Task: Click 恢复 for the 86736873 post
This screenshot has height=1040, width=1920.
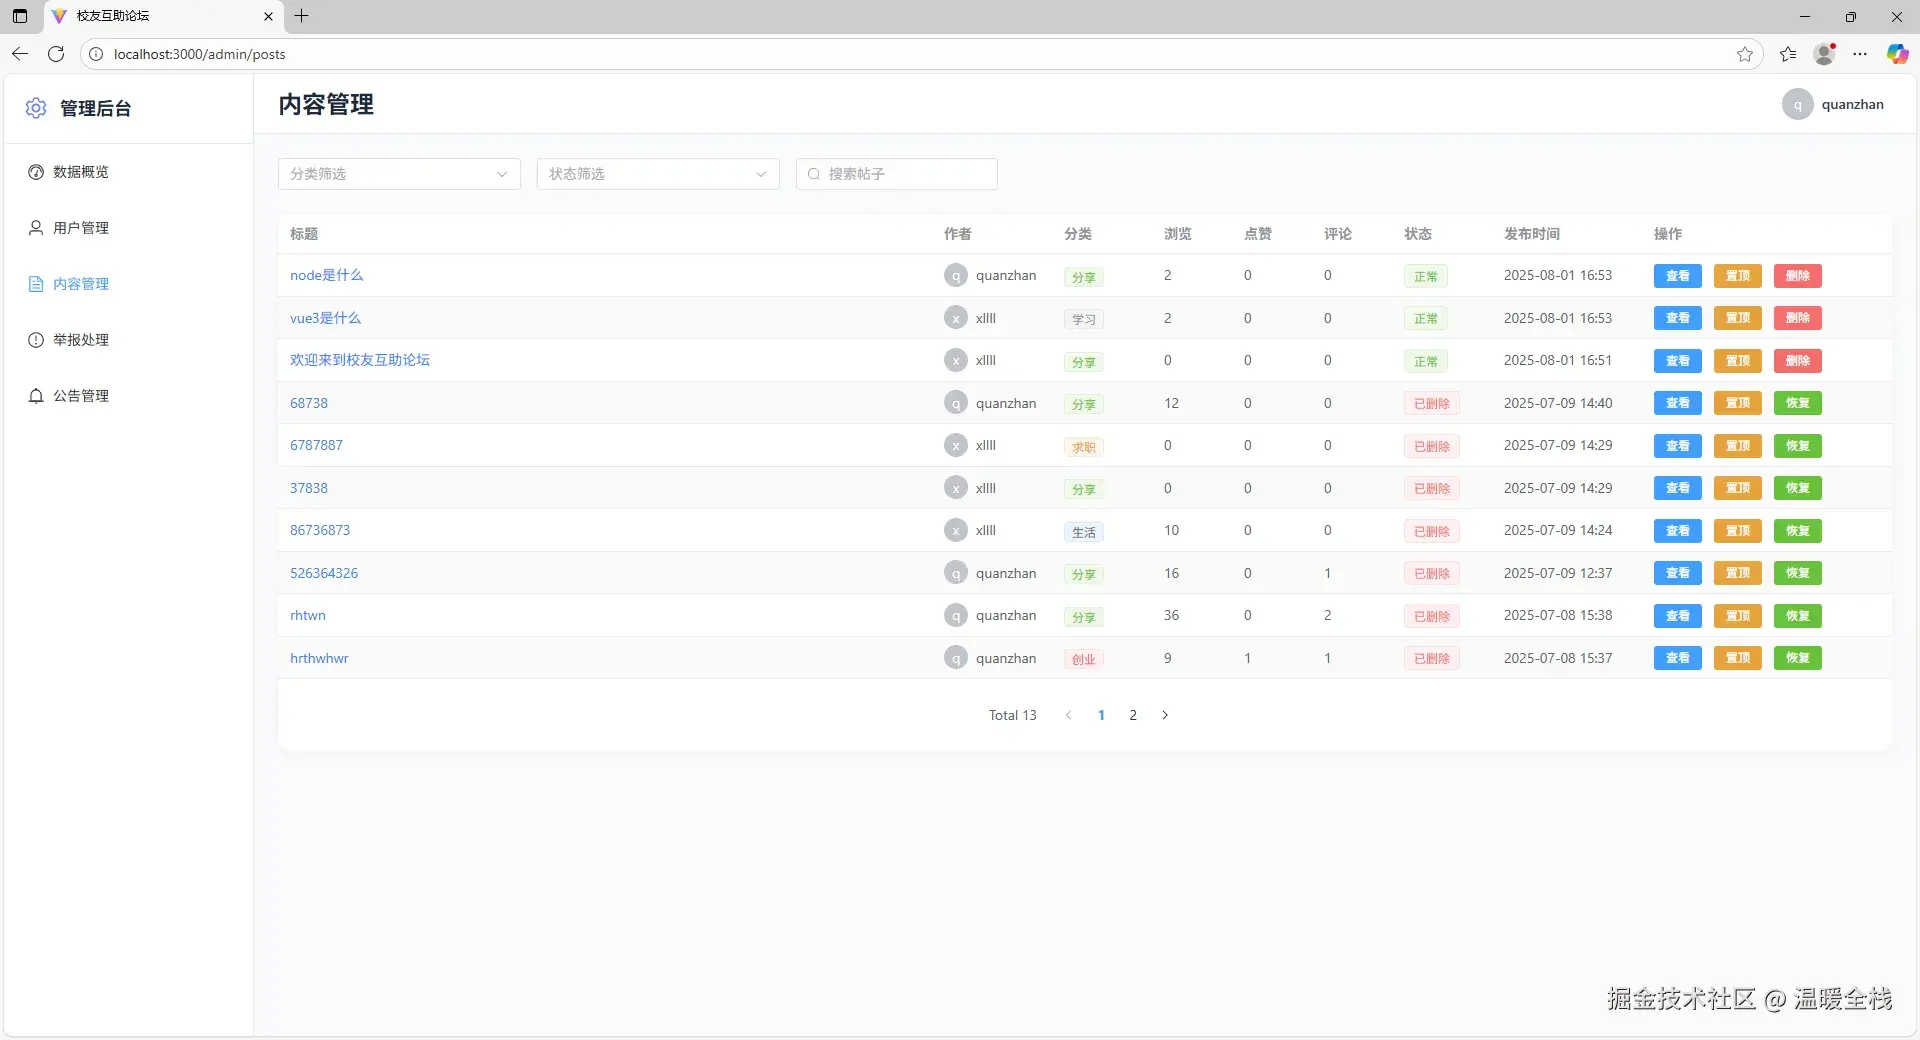Action: 1798,531
